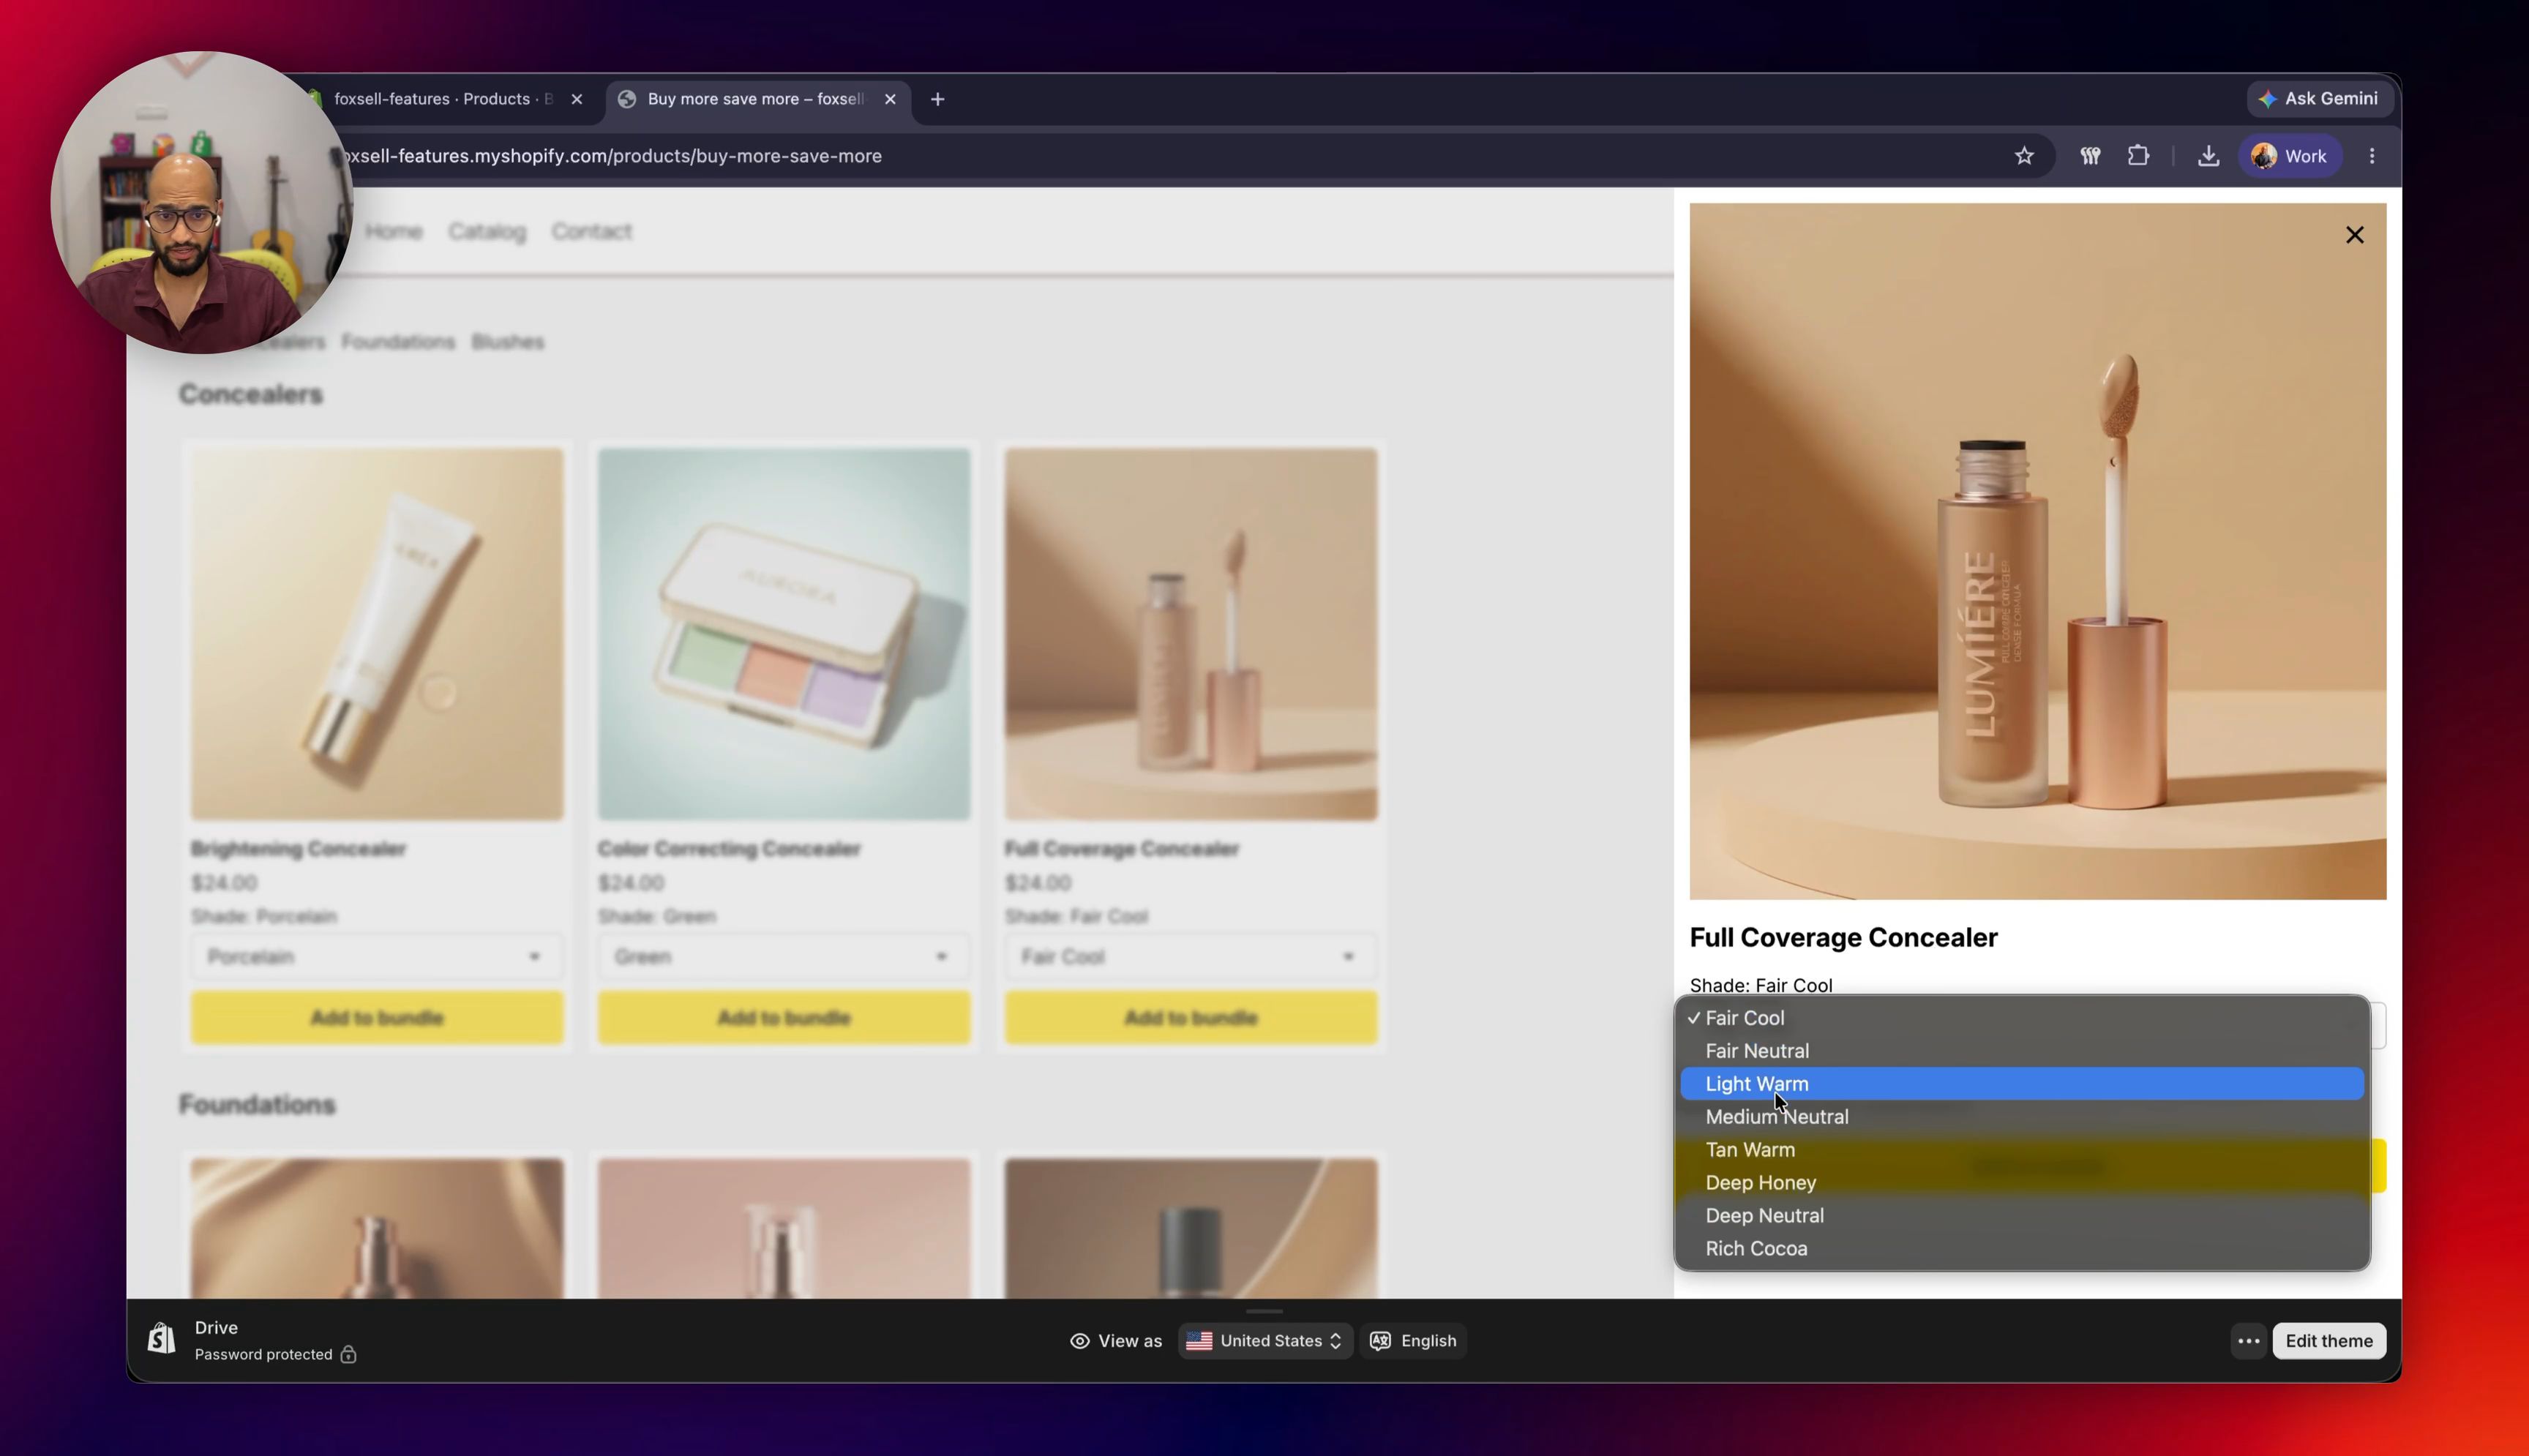Choose the Fair Neutral shade option
Viewport: 2529px width, 1456px height.
click(x=2022, y=1051)
